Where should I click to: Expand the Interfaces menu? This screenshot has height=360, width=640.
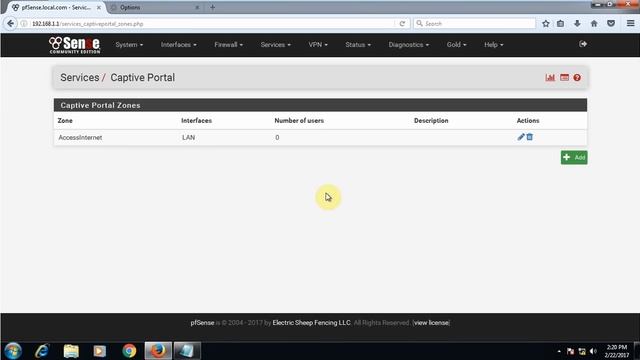click(x=178, y=45)
